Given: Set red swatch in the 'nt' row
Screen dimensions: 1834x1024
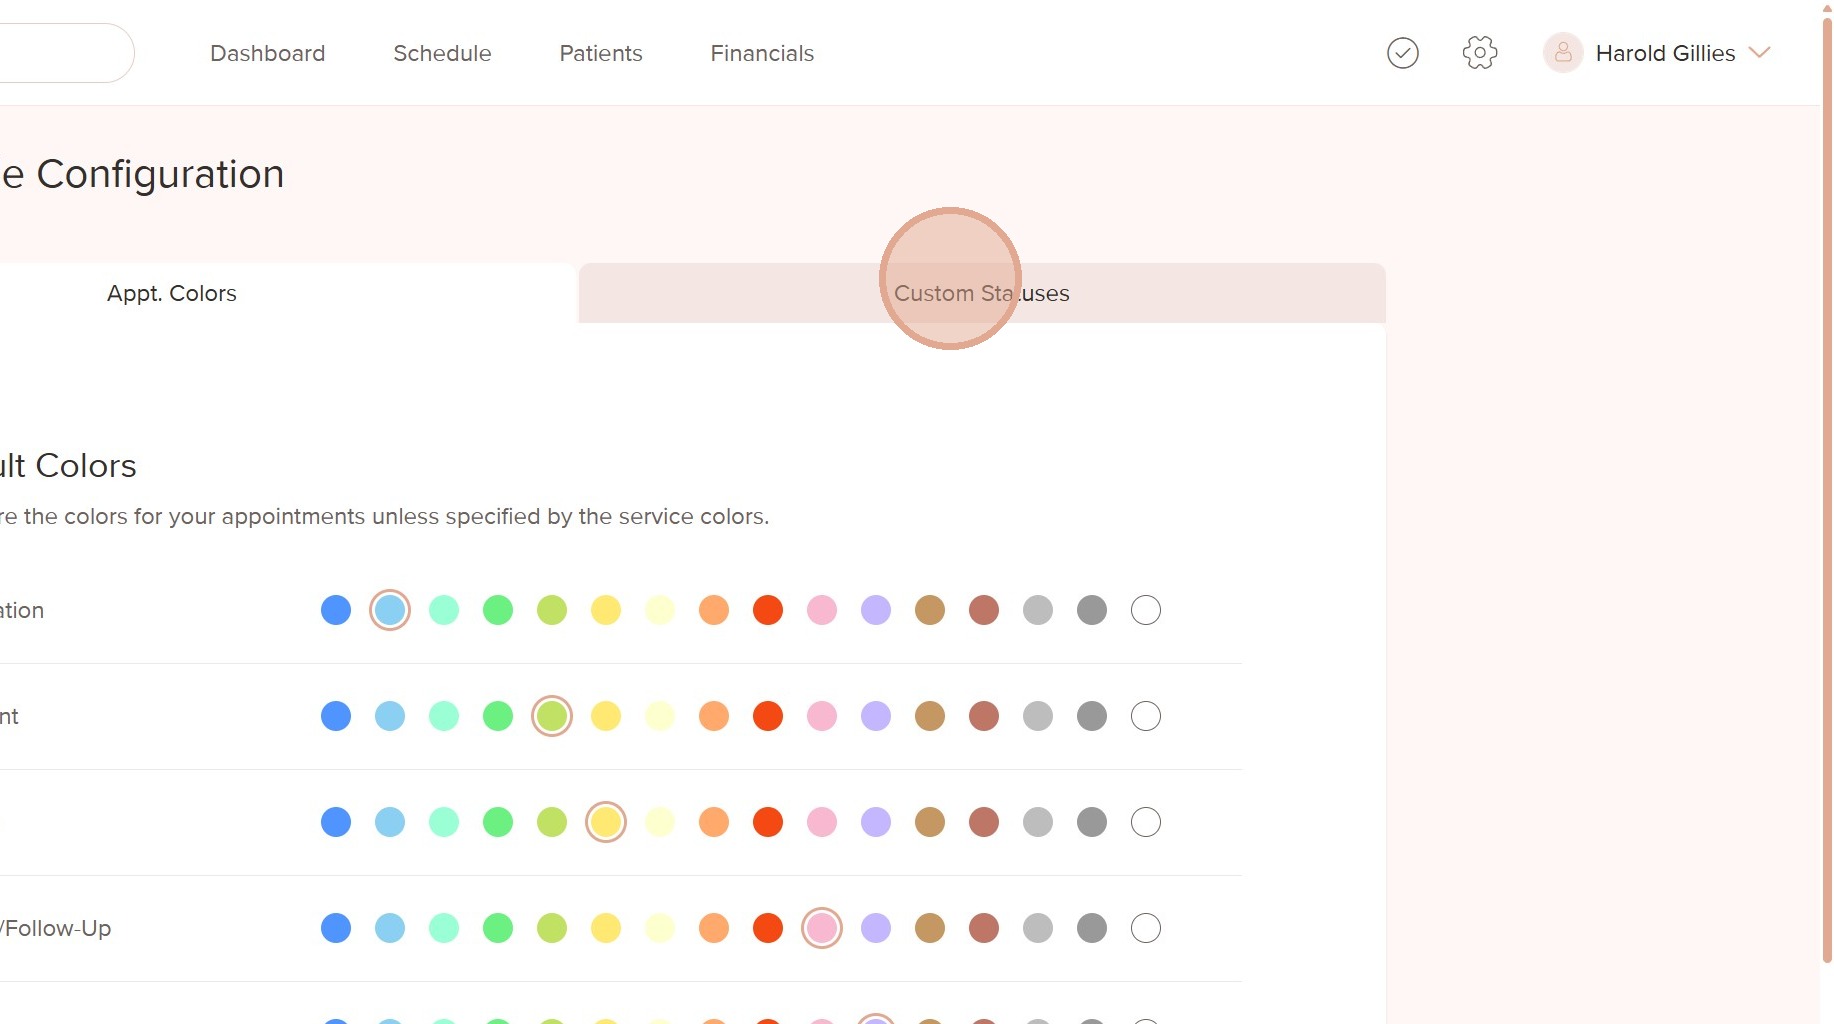Looking at the screenshot, I should pyautogui.click(x=768, y=716).
